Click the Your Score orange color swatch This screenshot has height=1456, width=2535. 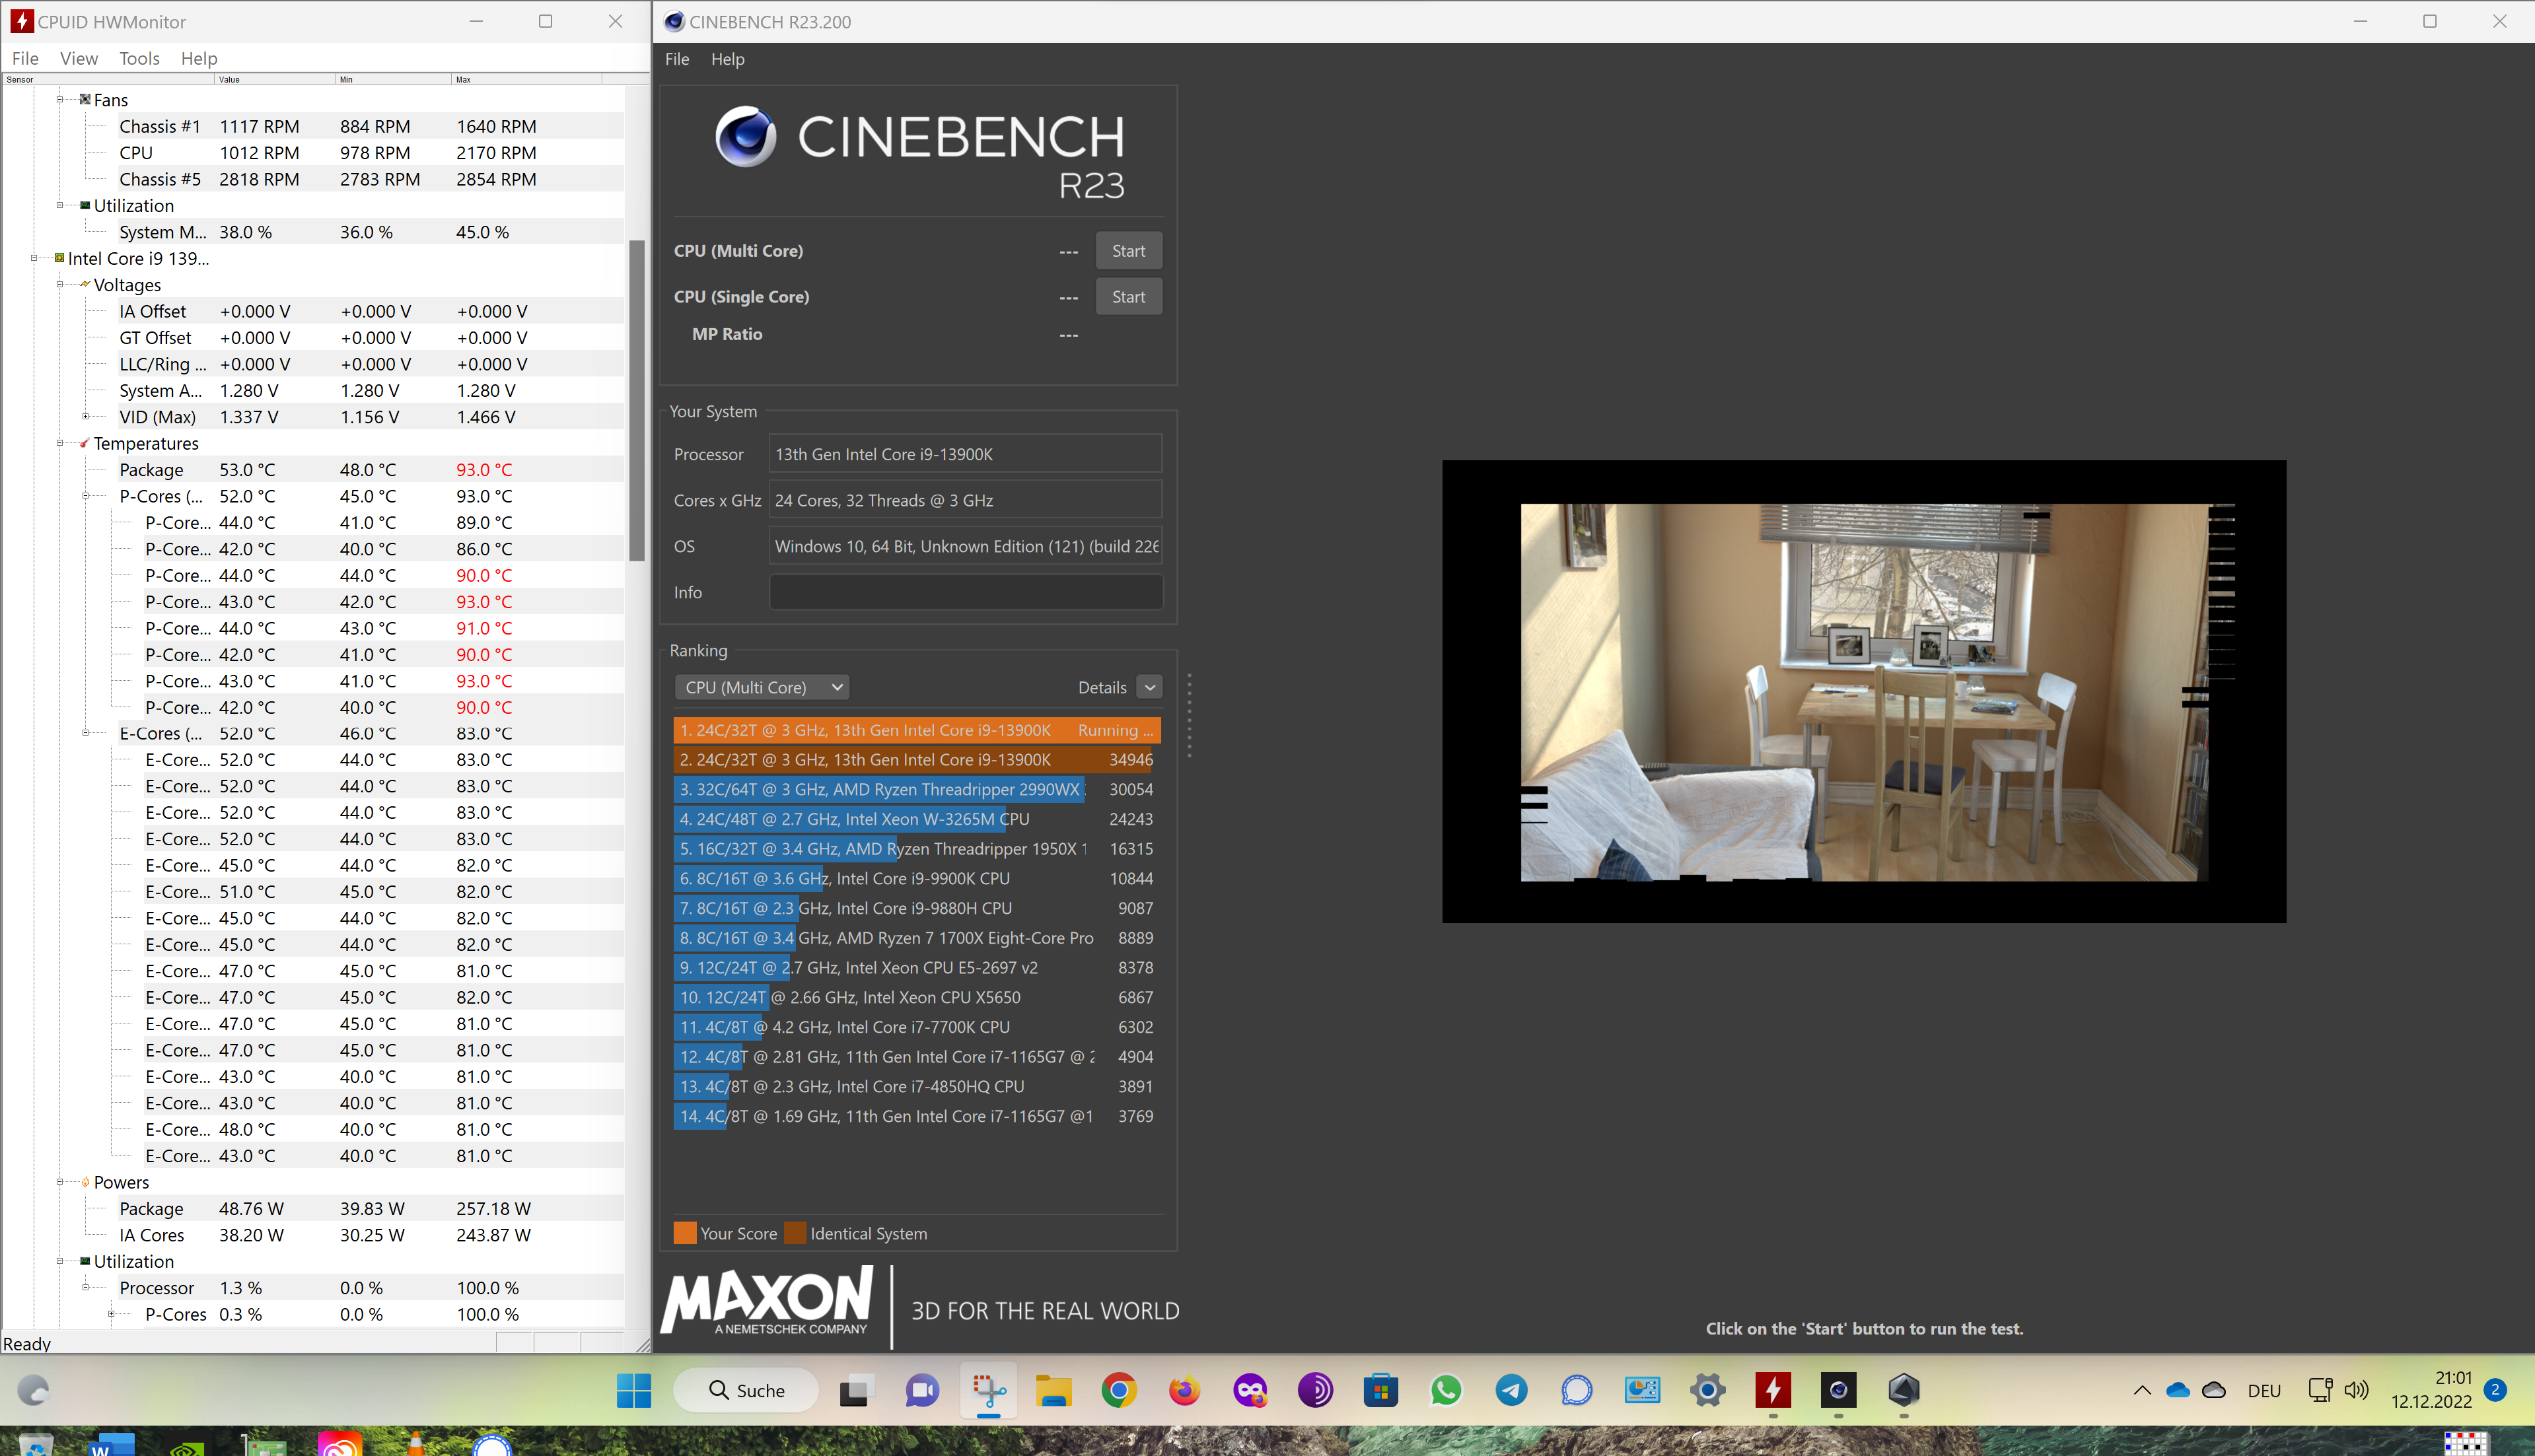[x=685, y=1233]
